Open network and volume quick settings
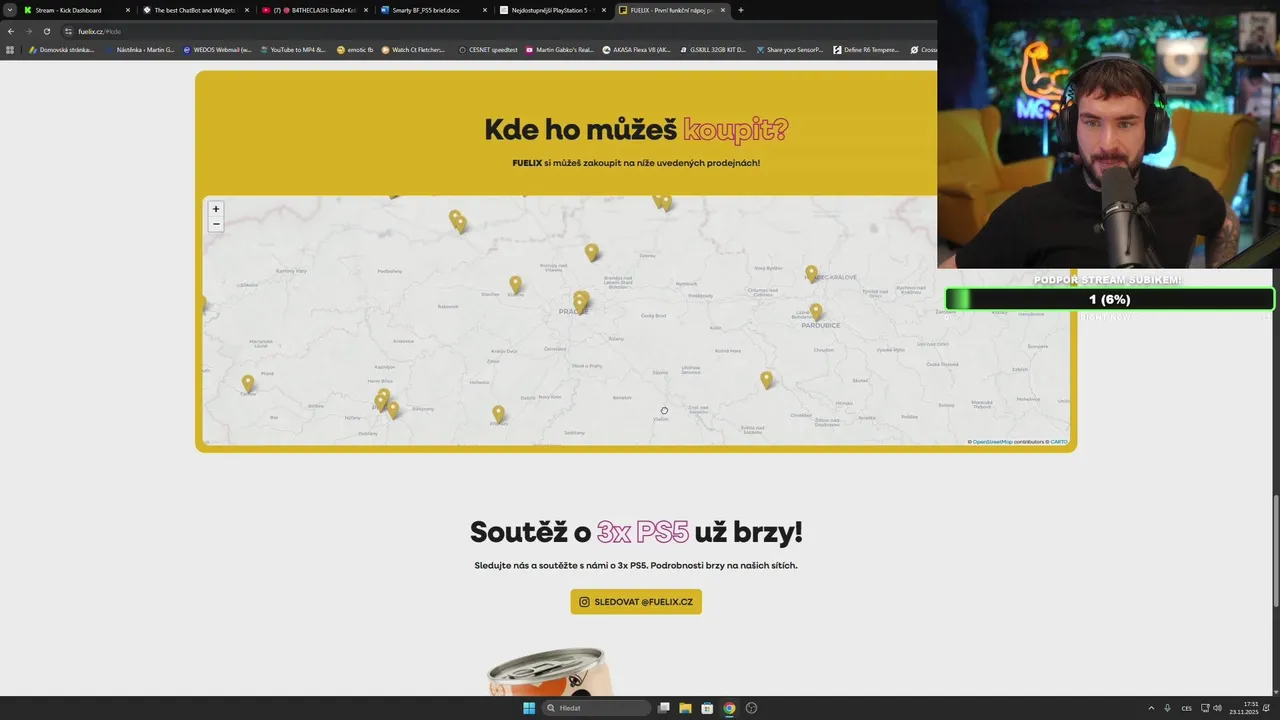The image size is (1280, 720). (x=1211, y=708)
